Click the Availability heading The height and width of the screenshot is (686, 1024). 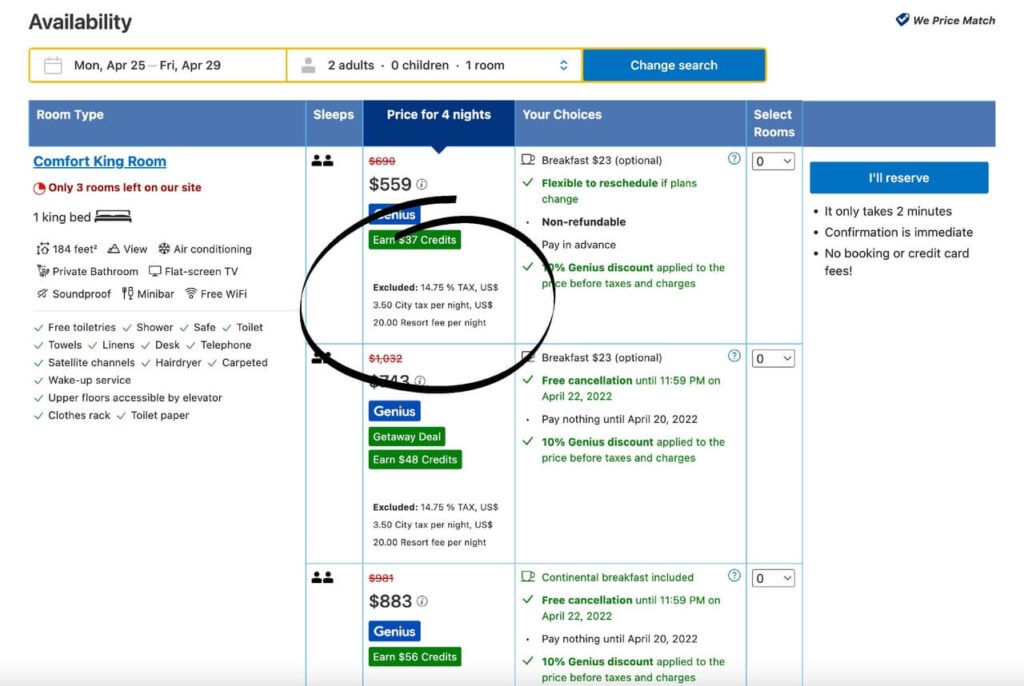80,22
